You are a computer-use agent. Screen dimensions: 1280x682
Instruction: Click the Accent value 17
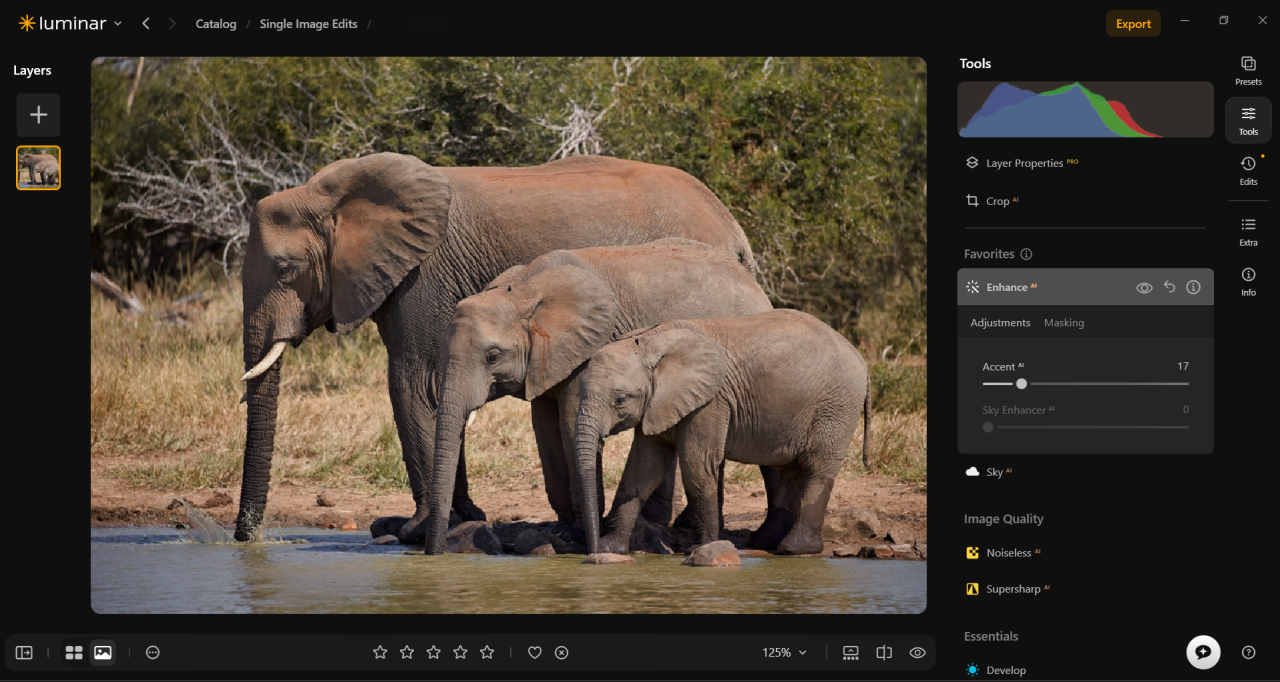point(1183,367)
